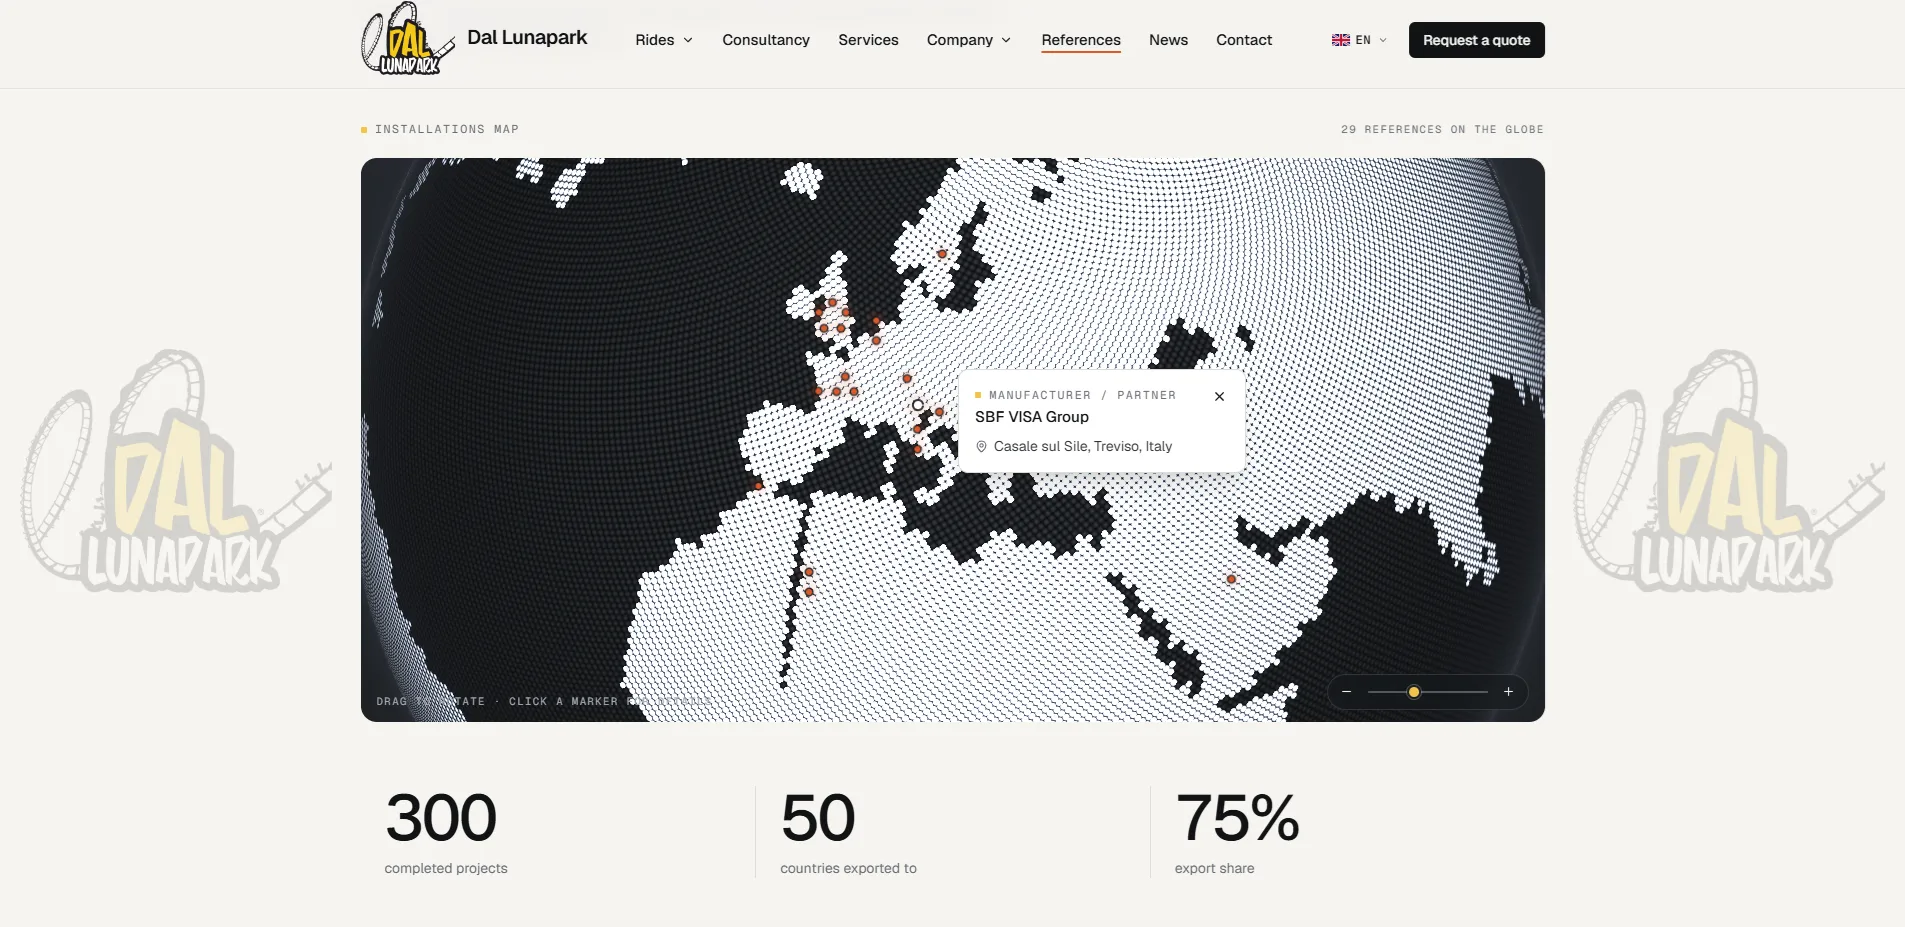
Task: Click the Casale sul Sile, Treviso, Italy text
Action: pos(1083,447)
